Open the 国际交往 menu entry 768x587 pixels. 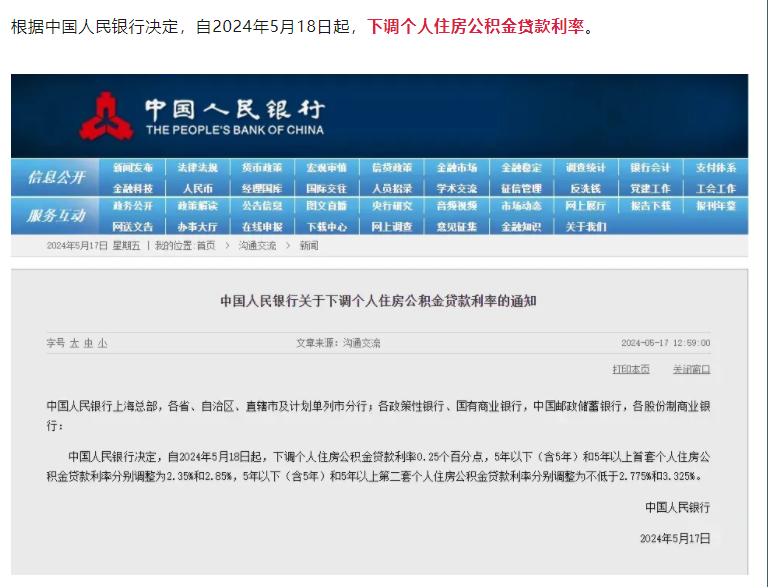coord(327,189)
